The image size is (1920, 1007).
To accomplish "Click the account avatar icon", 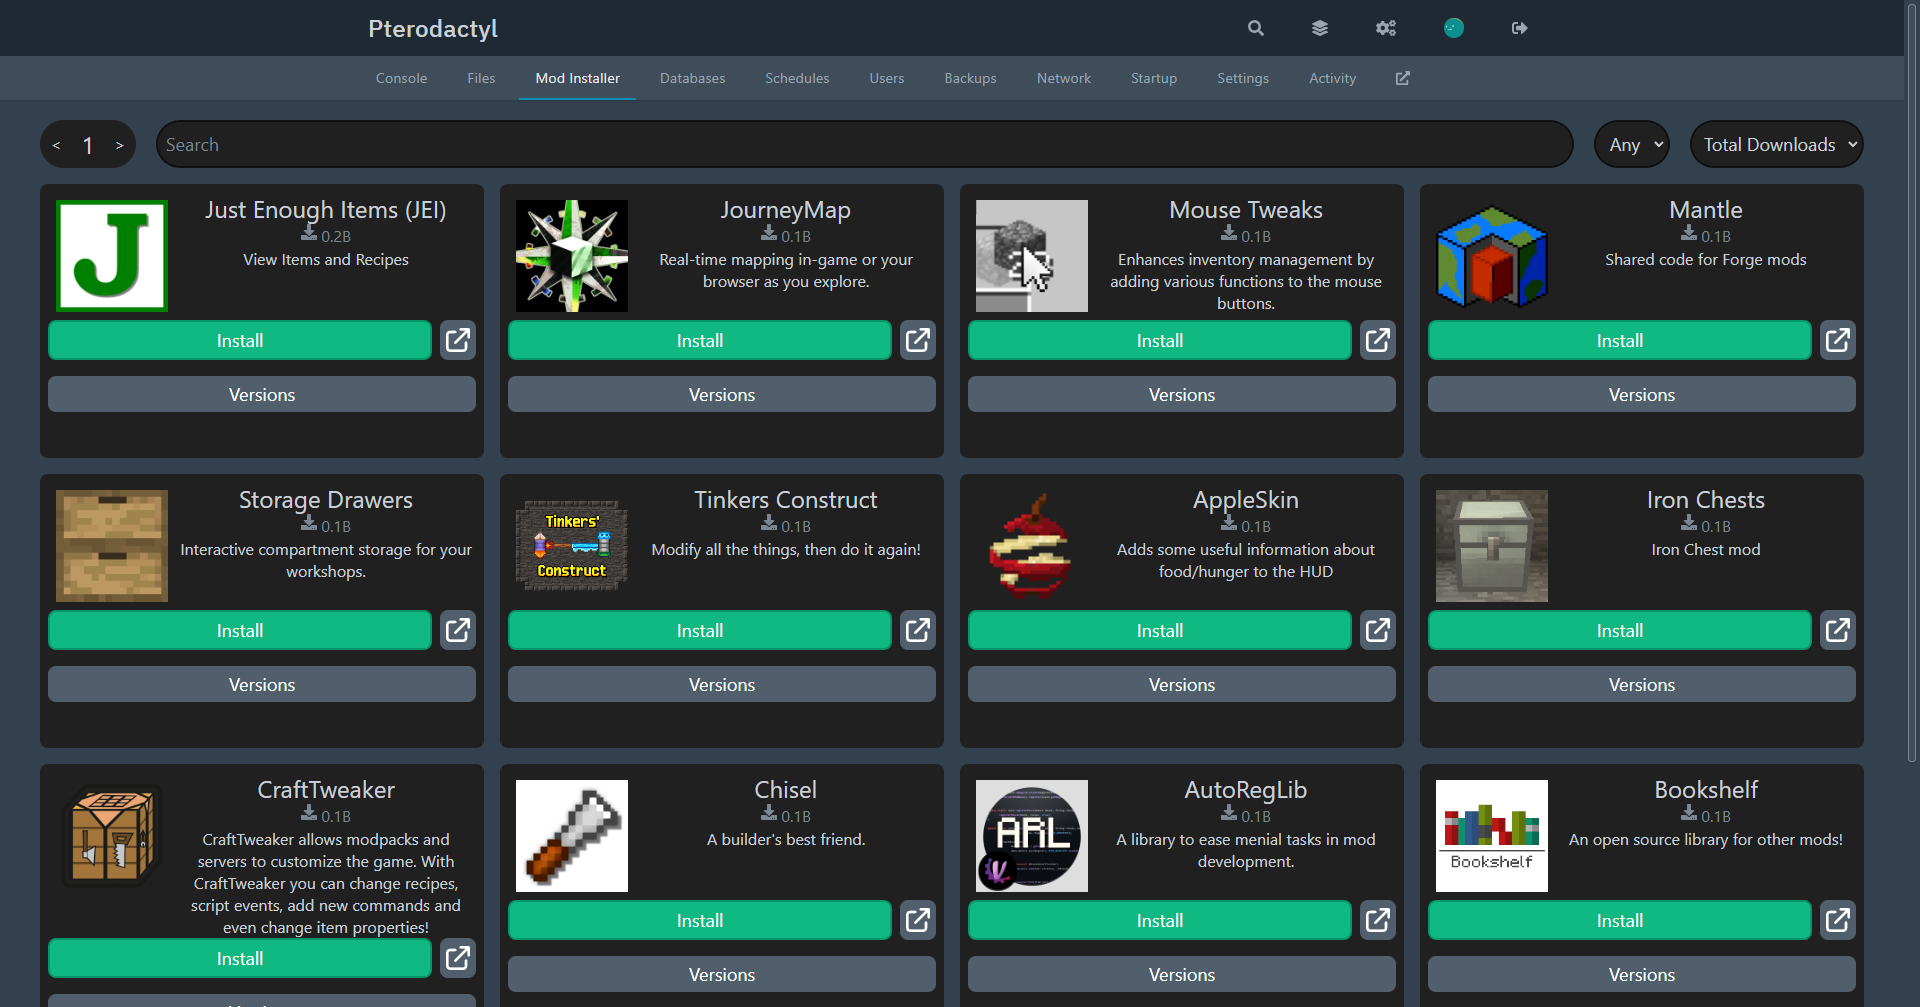I will pyautogui.click(x=1454, y=28).
